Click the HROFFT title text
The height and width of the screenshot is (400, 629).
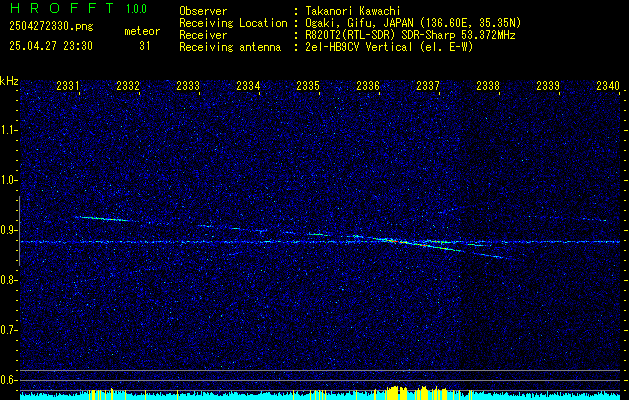point(62,8)
